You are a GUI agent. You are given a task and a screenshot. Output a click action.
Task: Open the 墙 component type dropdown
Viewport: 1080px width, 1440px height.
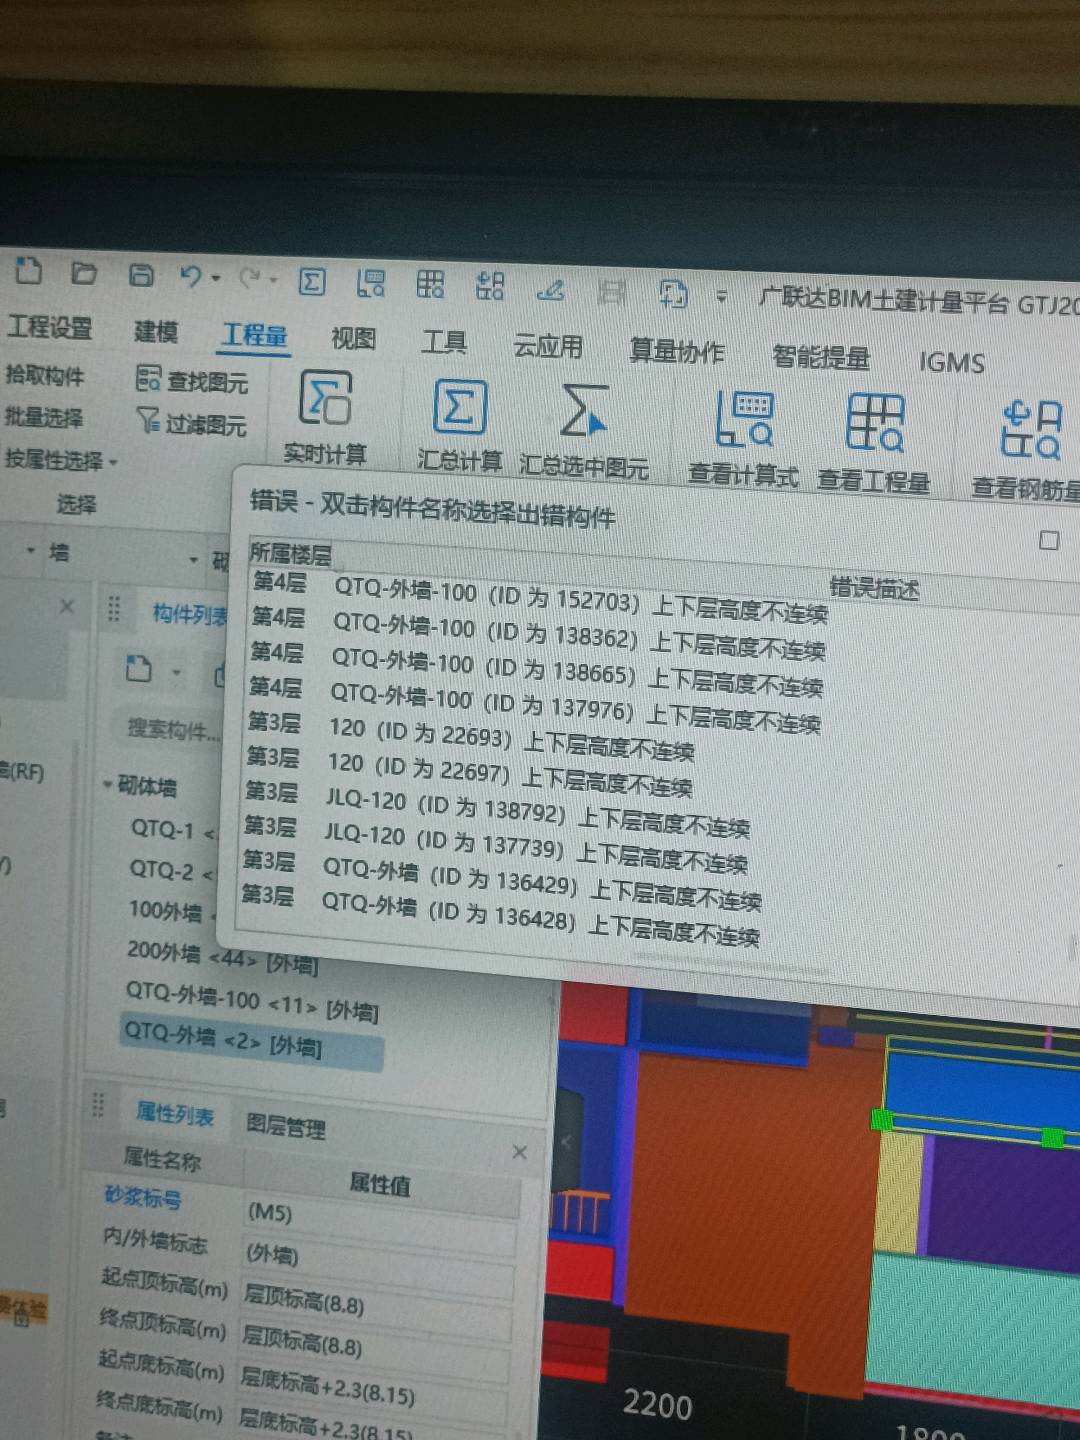point(193,559)
